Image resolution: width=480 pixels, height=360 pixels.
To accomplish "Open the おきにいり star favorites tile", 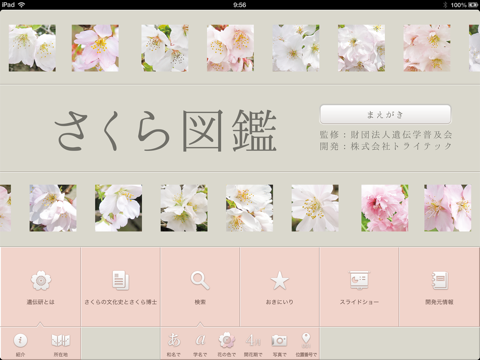I will tap(279, 287).
